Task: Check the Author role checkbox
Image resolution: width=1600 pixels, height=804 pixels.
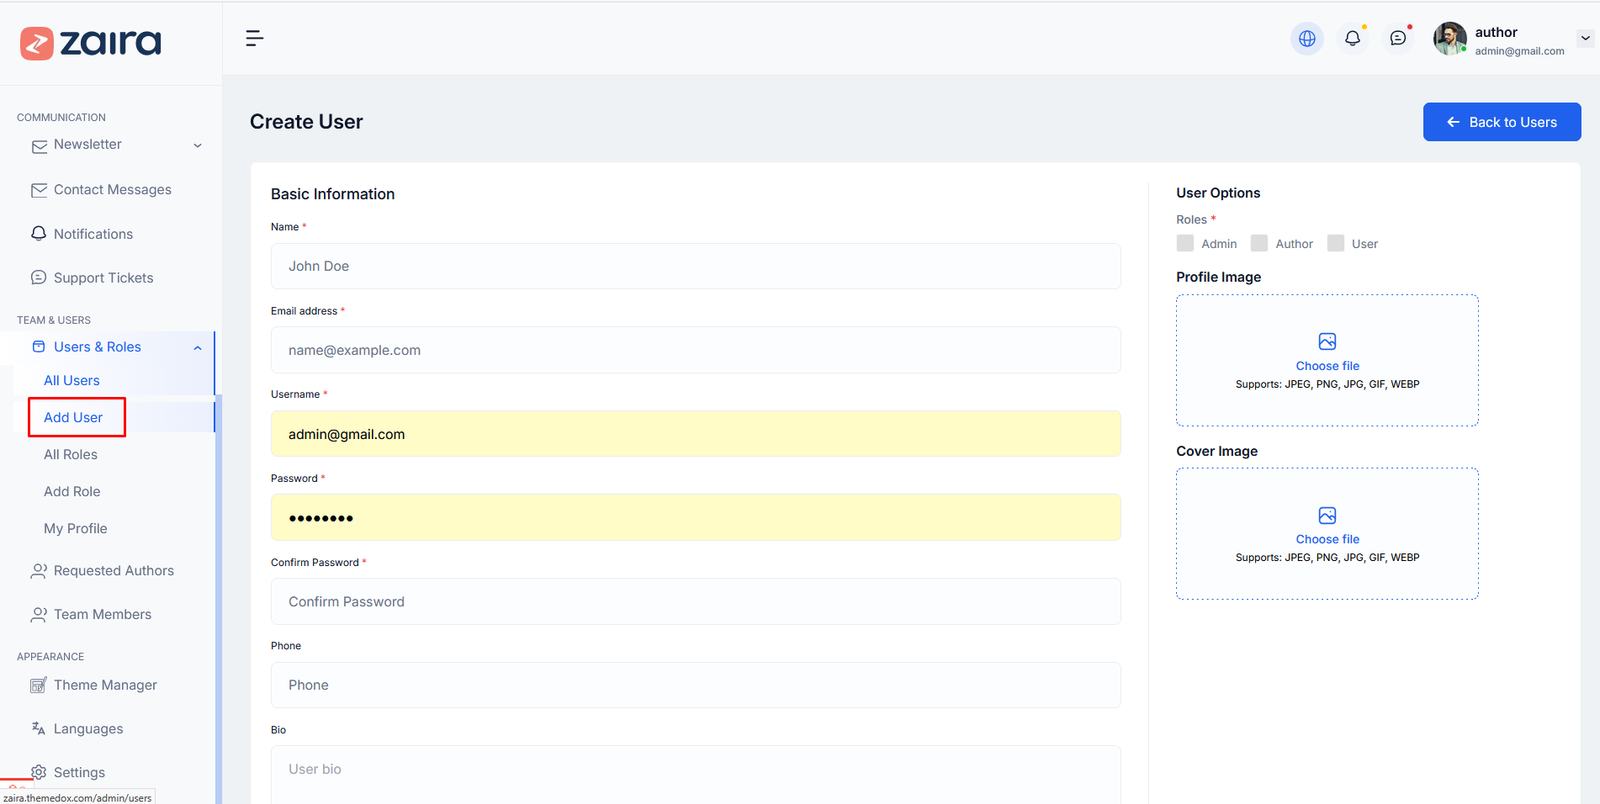Action: pyautogui.click(x=1259, y=243)
